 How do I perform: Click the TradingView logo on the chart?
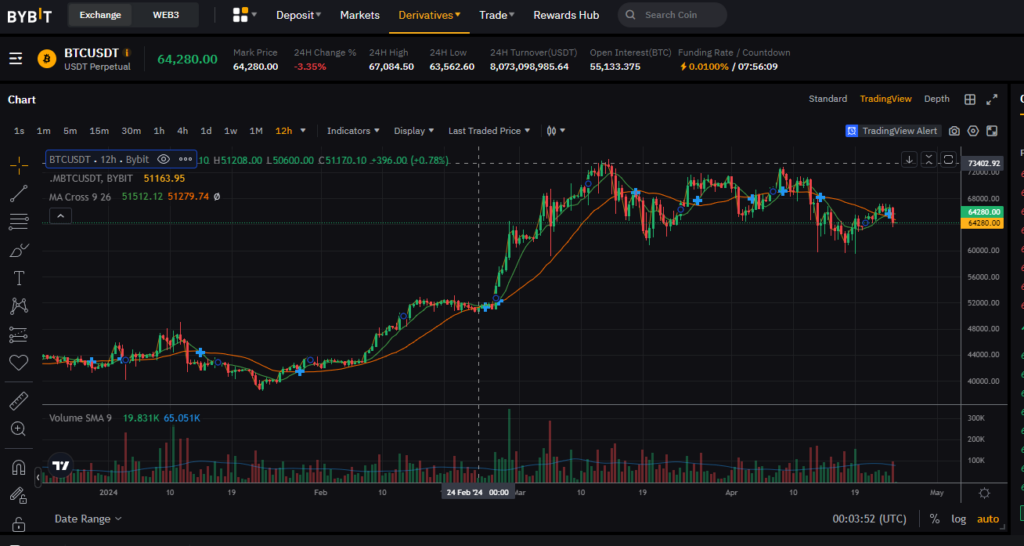point(61,466)
